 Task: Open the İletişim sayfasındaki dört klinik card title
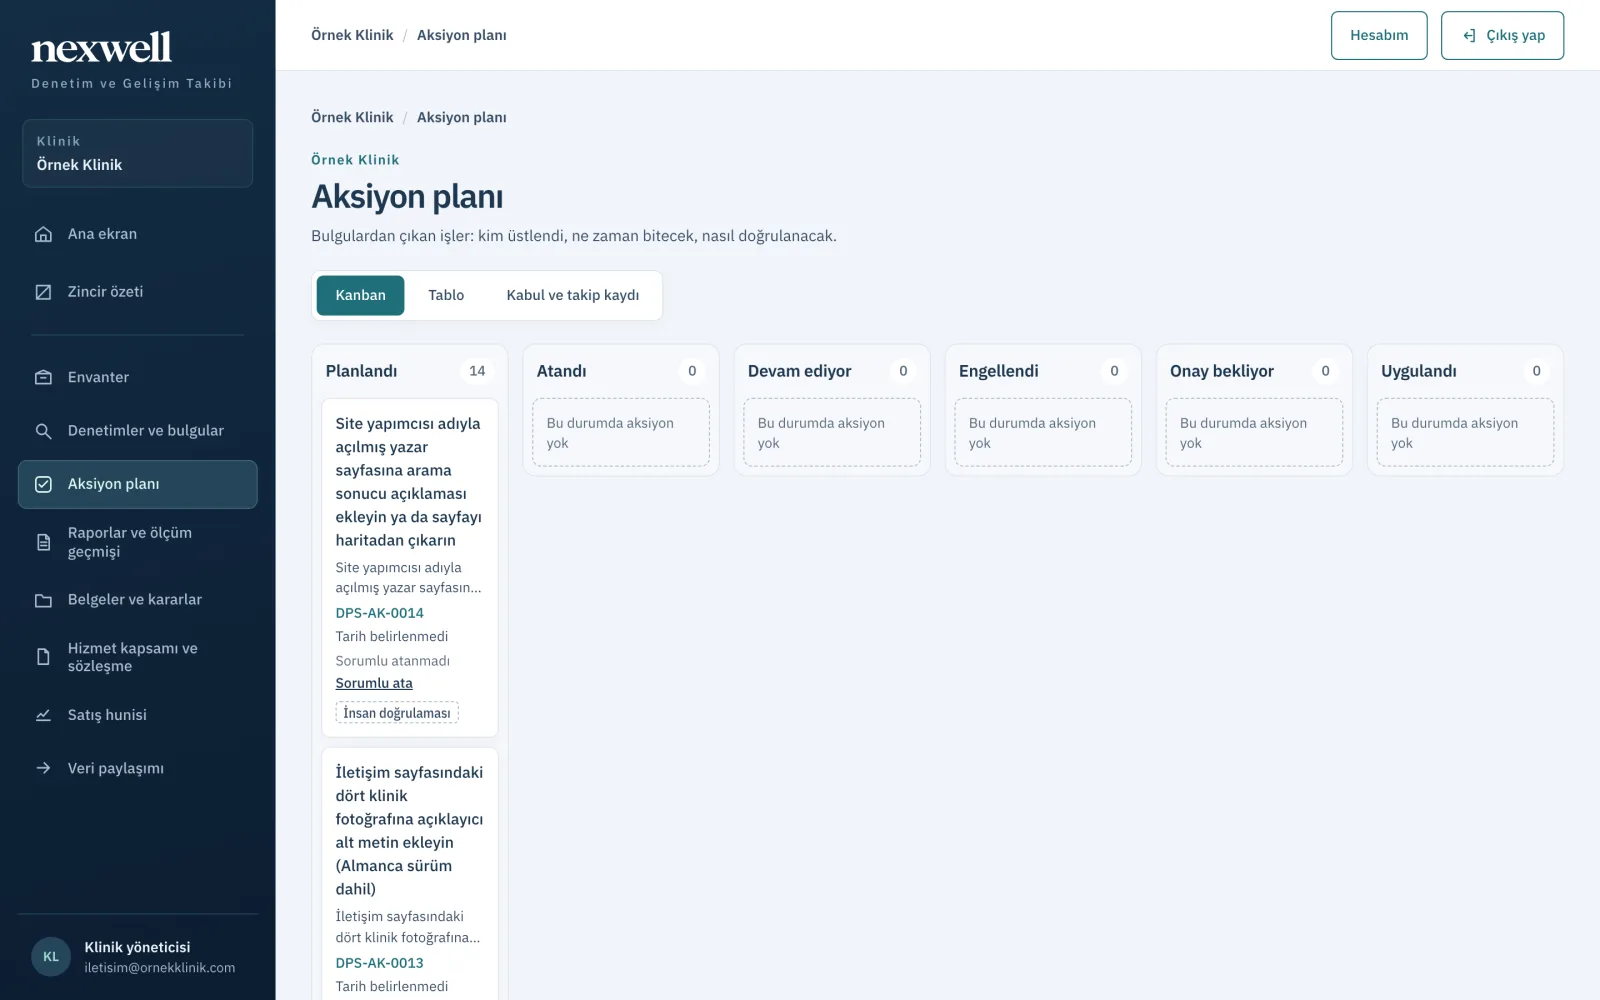[x=409, y=831]
